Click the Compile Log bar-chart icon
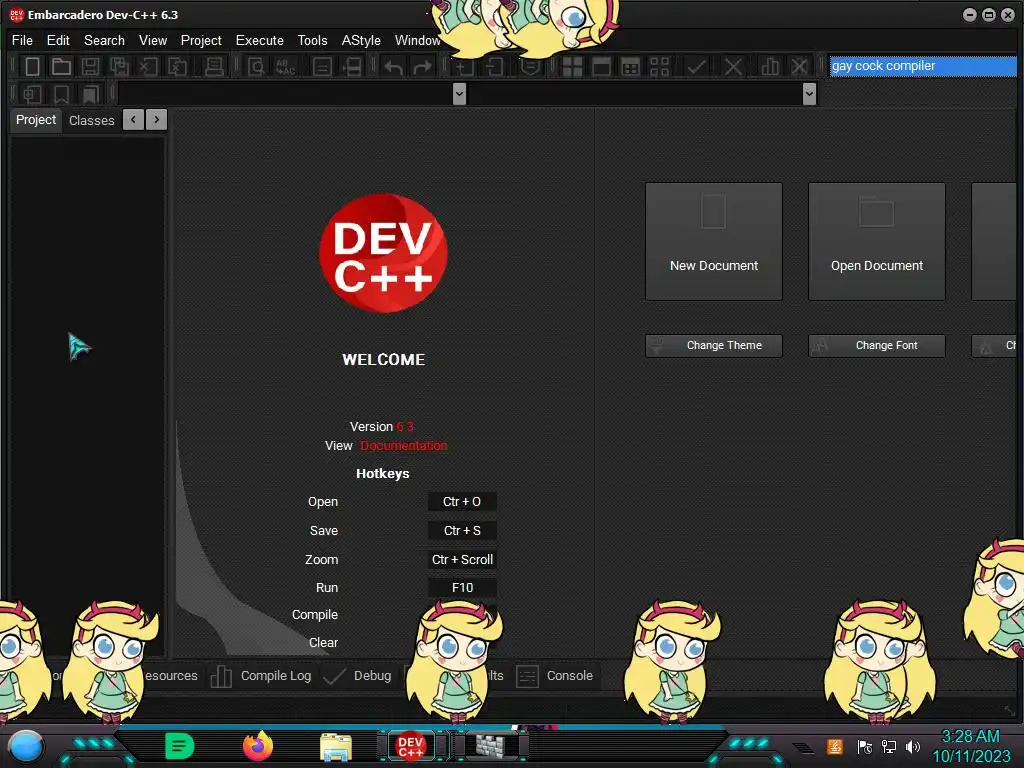 click(x=221, y=676)
